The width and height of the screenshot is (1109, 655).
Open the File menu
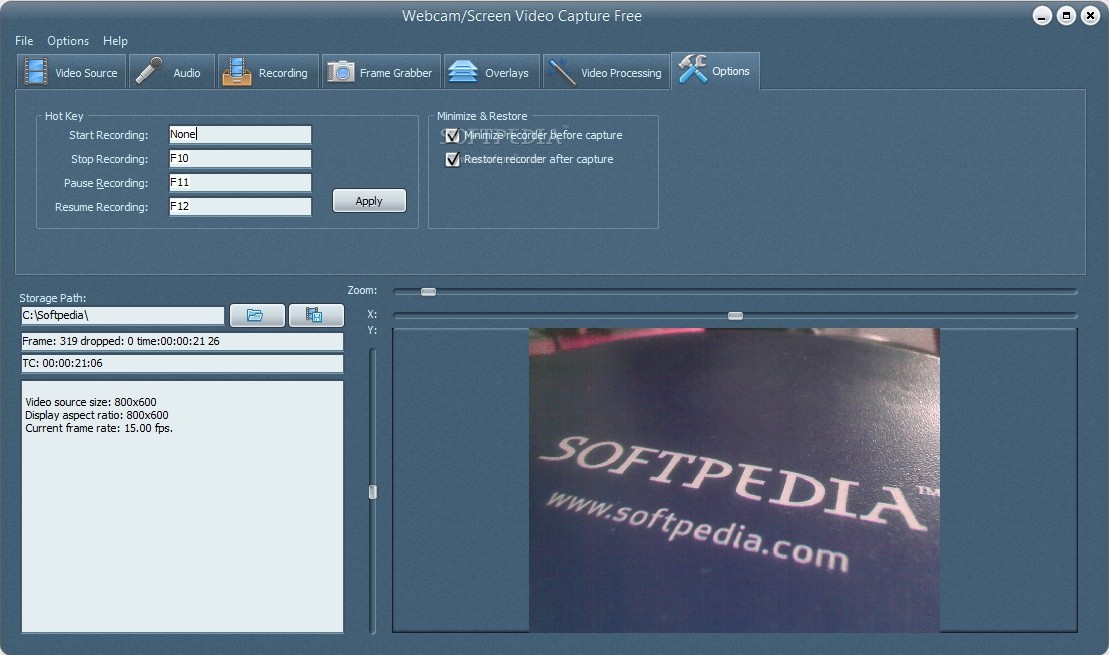24,41
